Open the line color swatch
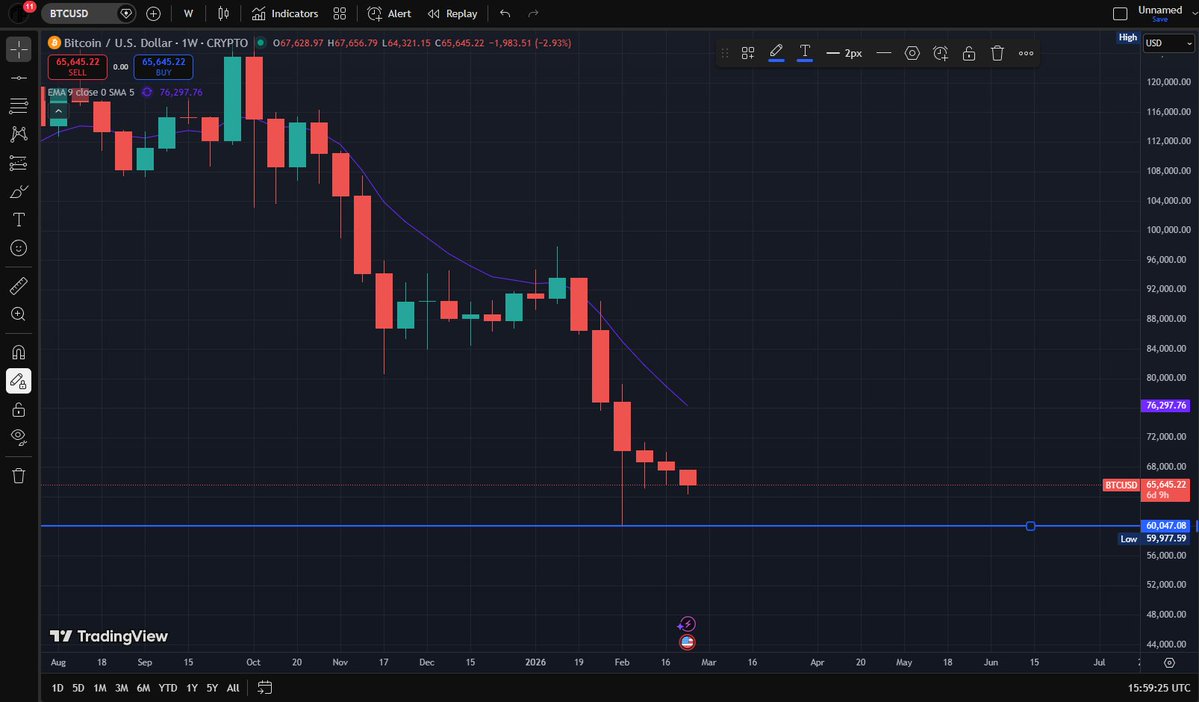The height and width of the screenshot is (702, 1199). pos(776,53)
